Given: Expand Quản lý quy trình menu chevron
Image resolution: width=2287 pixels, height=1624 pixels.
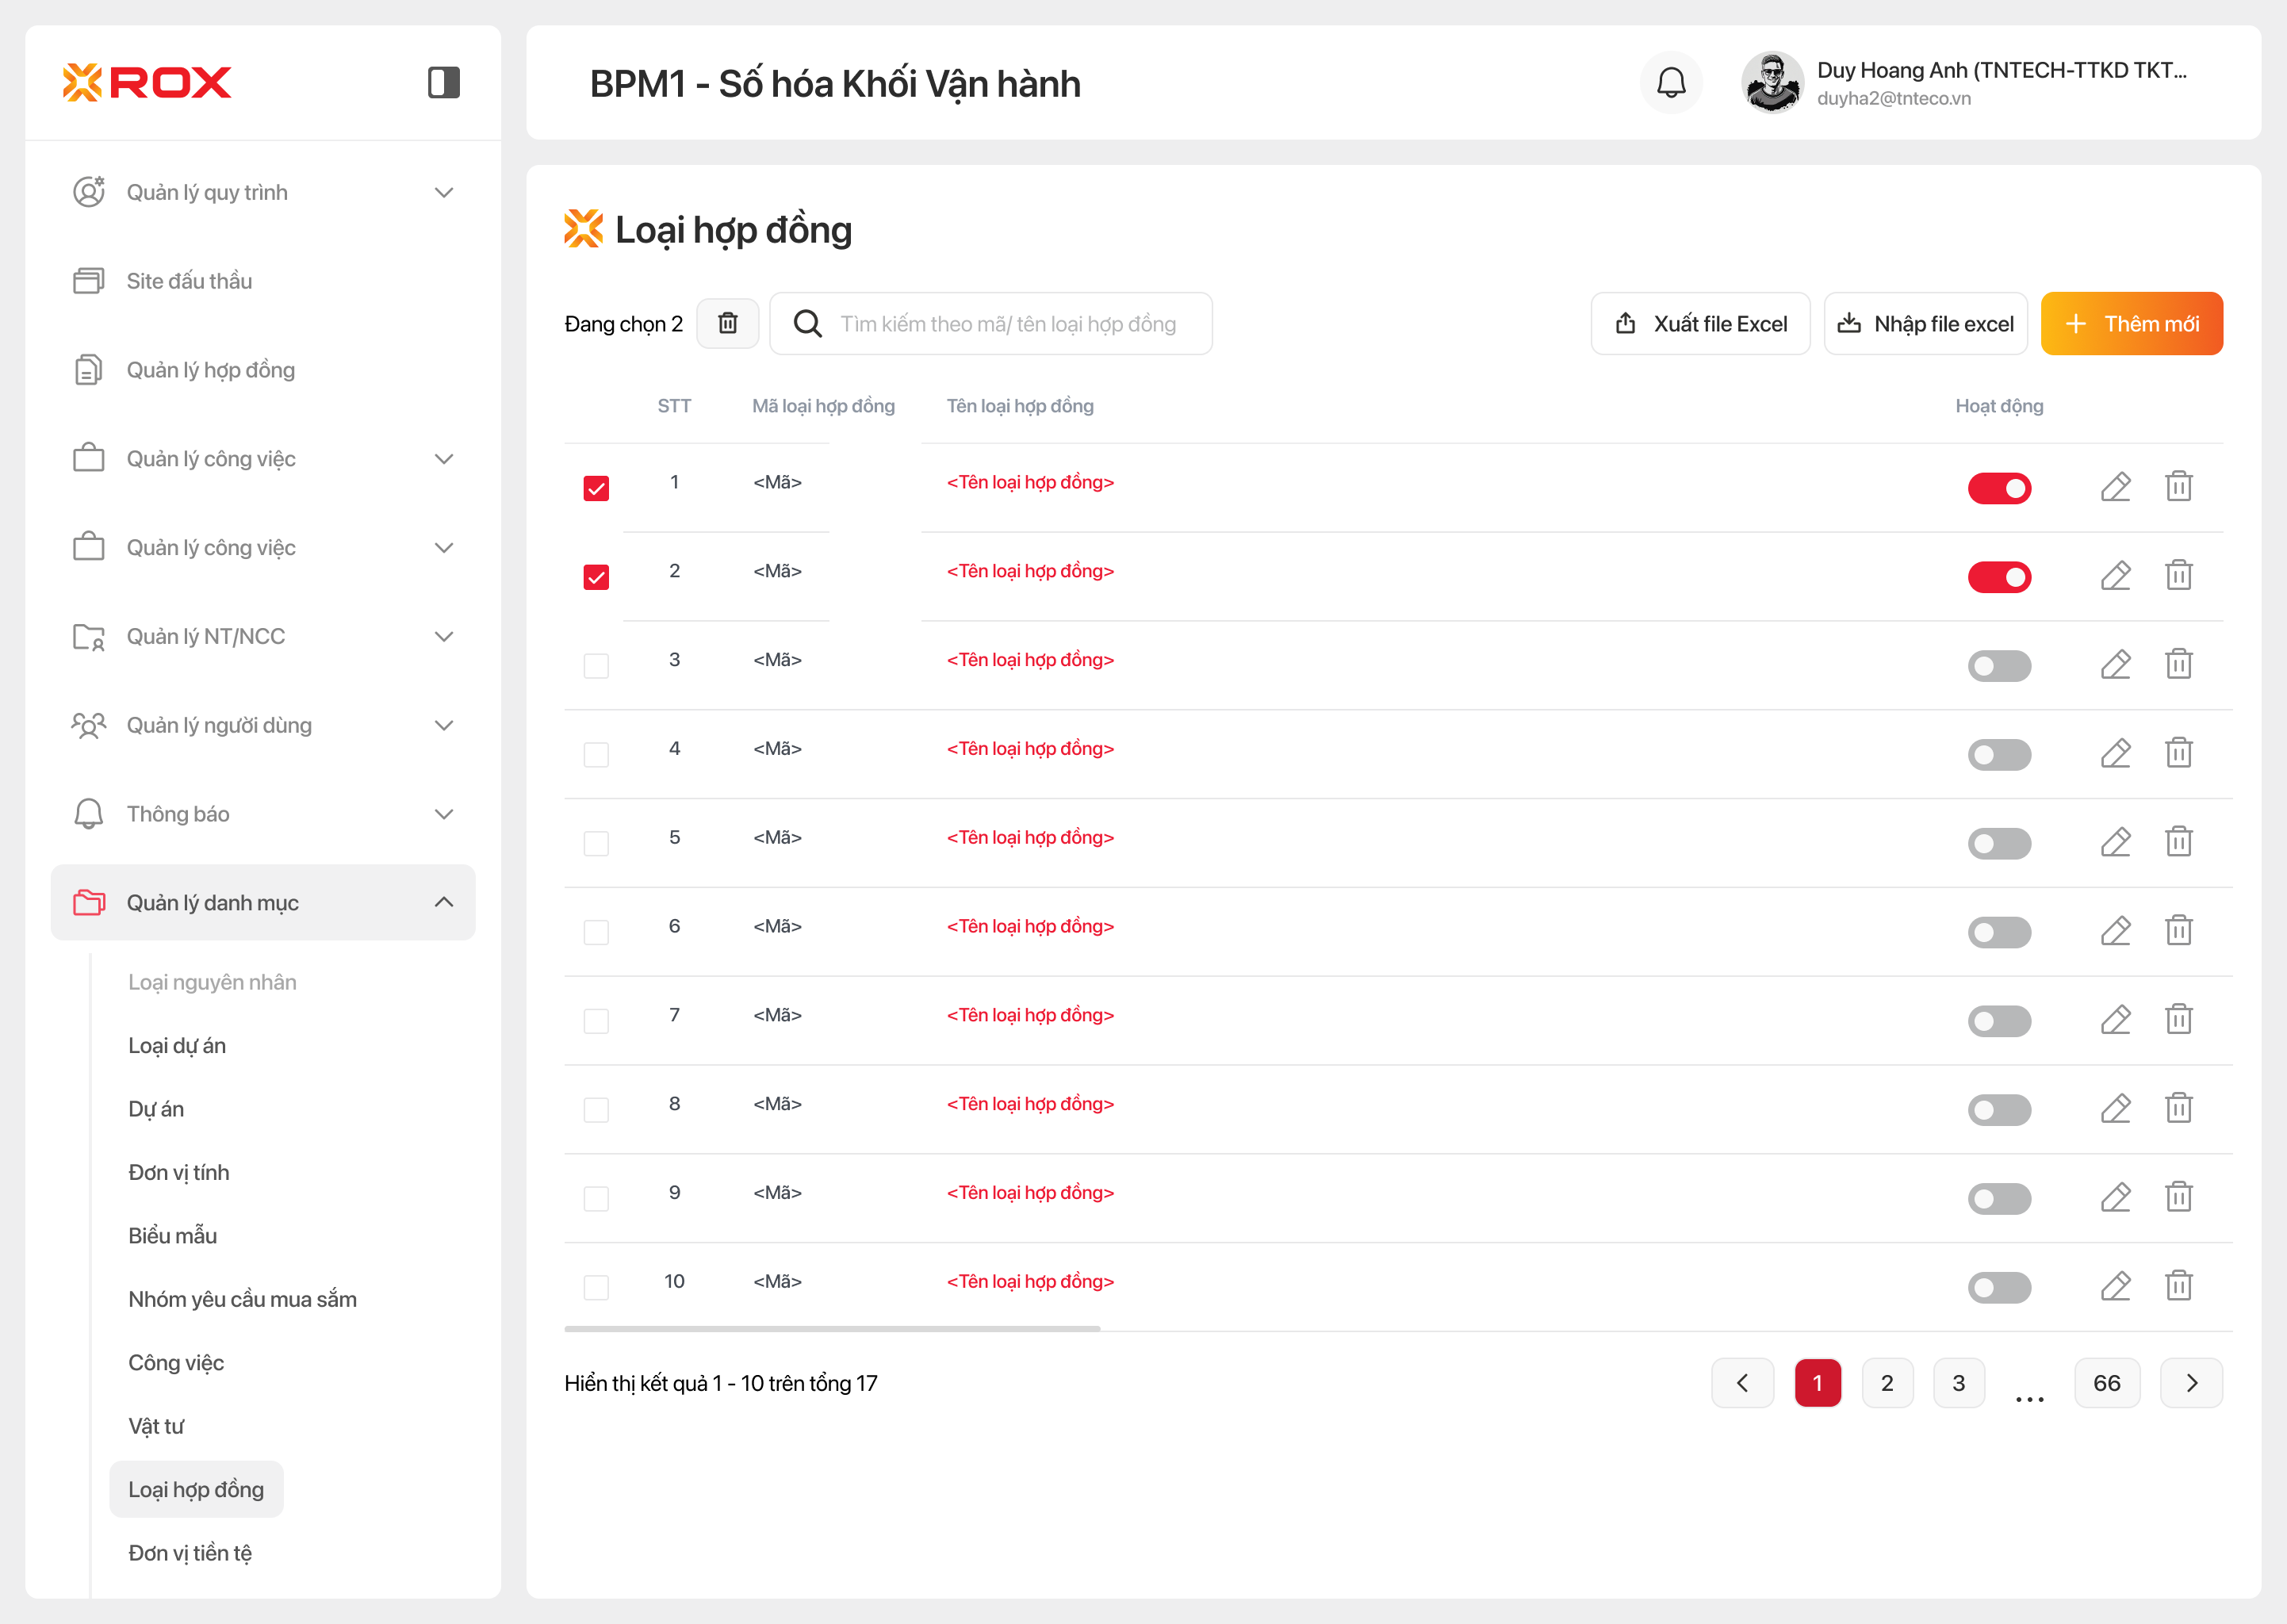Looking at the screenshot, I should [x=444, y=192].
